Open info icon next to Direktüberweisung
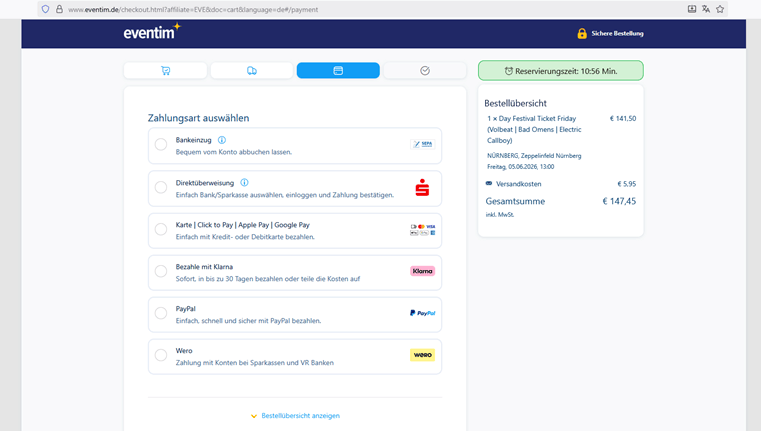Viewport: 761px width, 431px height. 245,182
